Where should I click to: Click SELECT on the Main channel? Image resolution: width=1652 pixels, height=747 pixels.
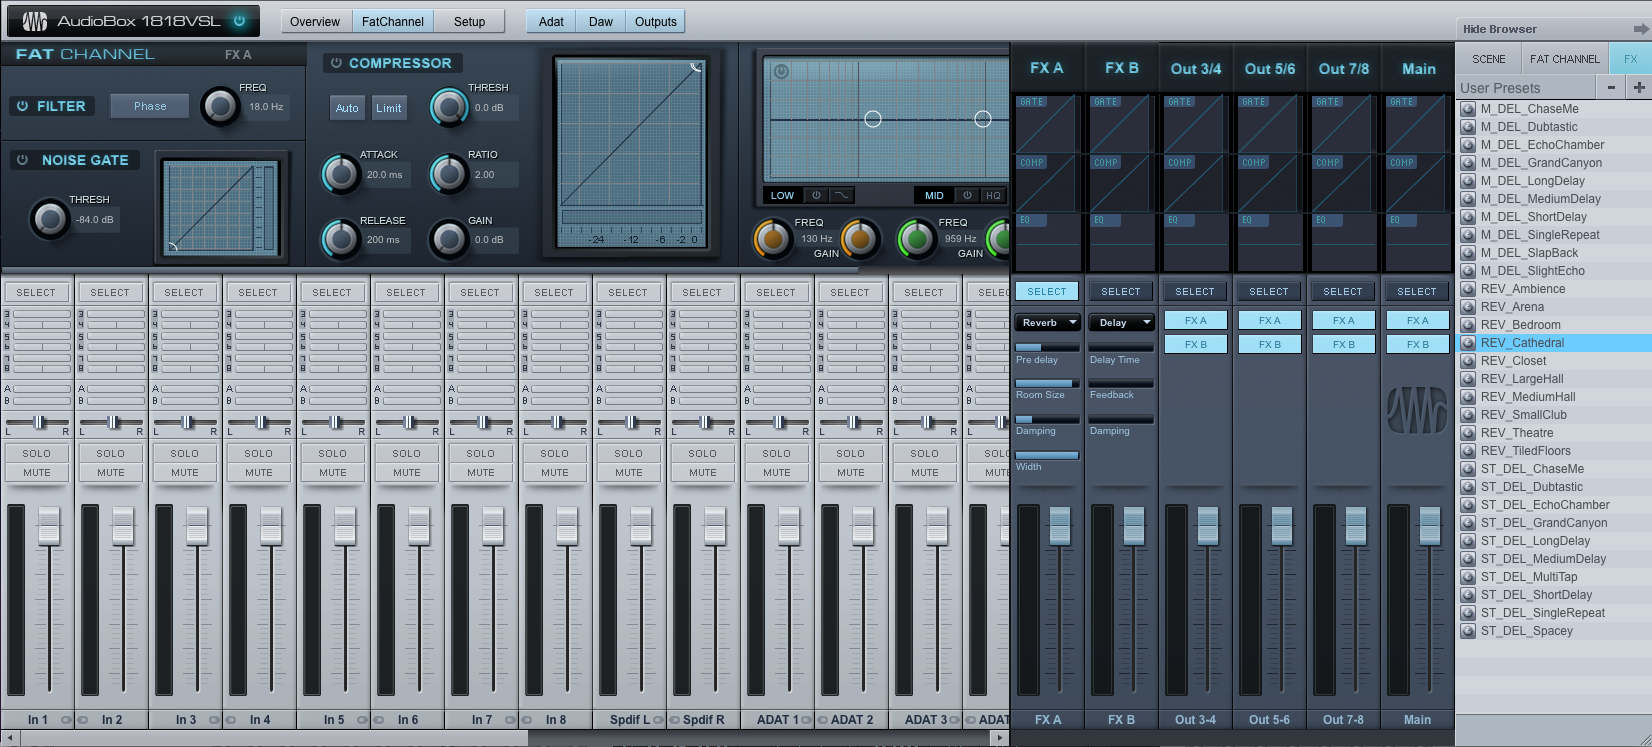1417,291
